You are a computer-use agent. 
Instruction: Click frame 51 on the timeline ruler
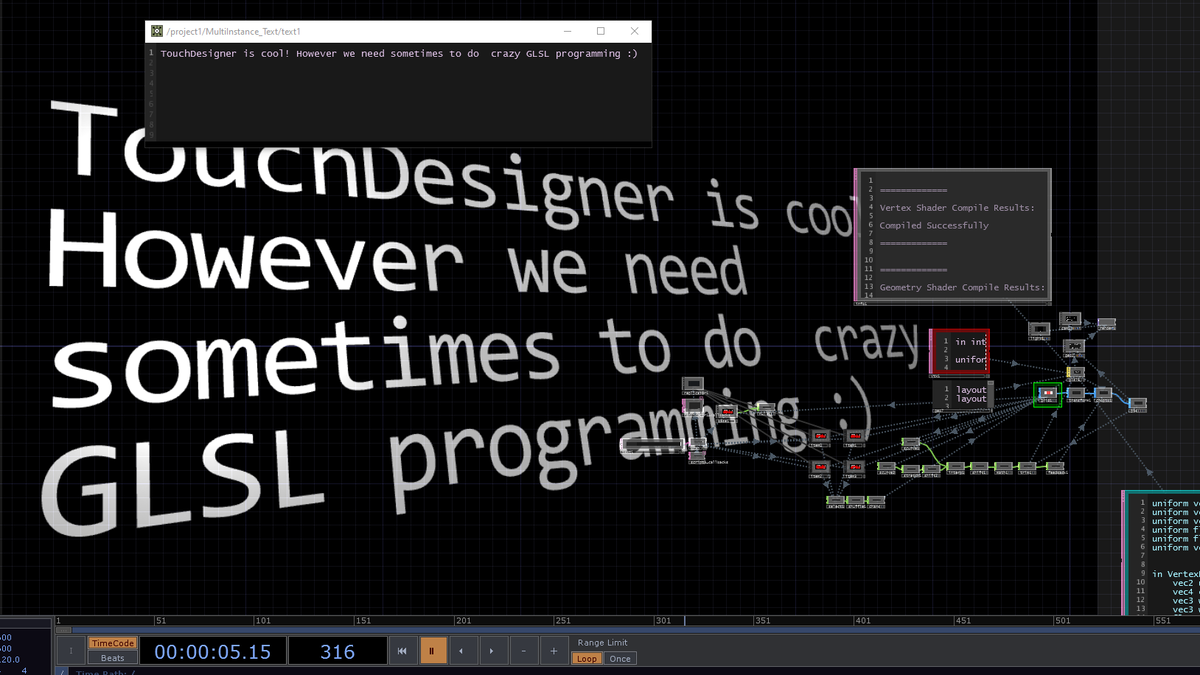click(160, 621)
